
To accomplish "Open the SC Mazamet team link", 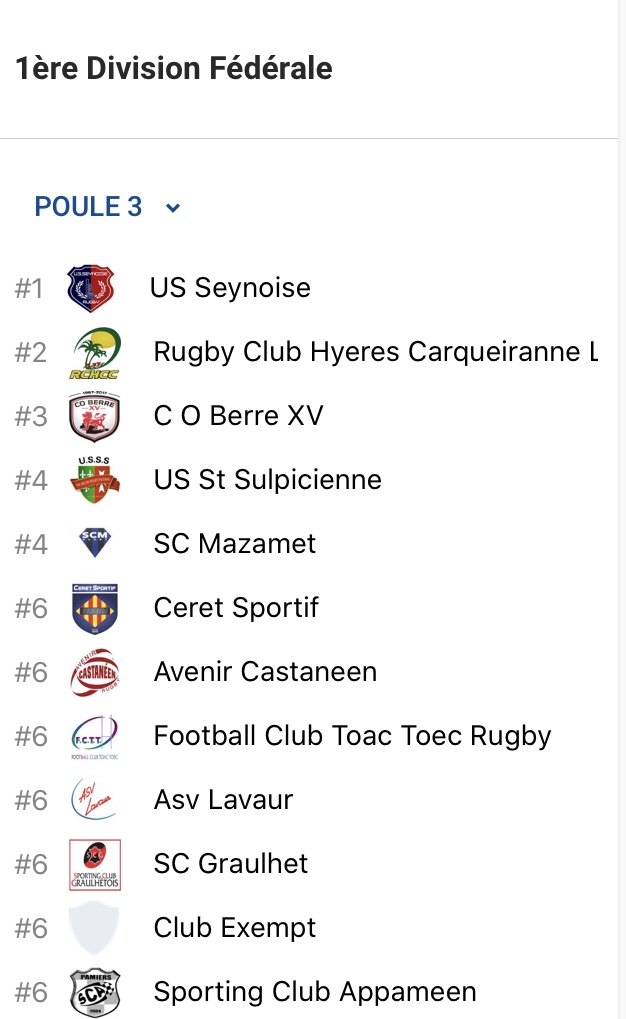I will click(235, 544).
